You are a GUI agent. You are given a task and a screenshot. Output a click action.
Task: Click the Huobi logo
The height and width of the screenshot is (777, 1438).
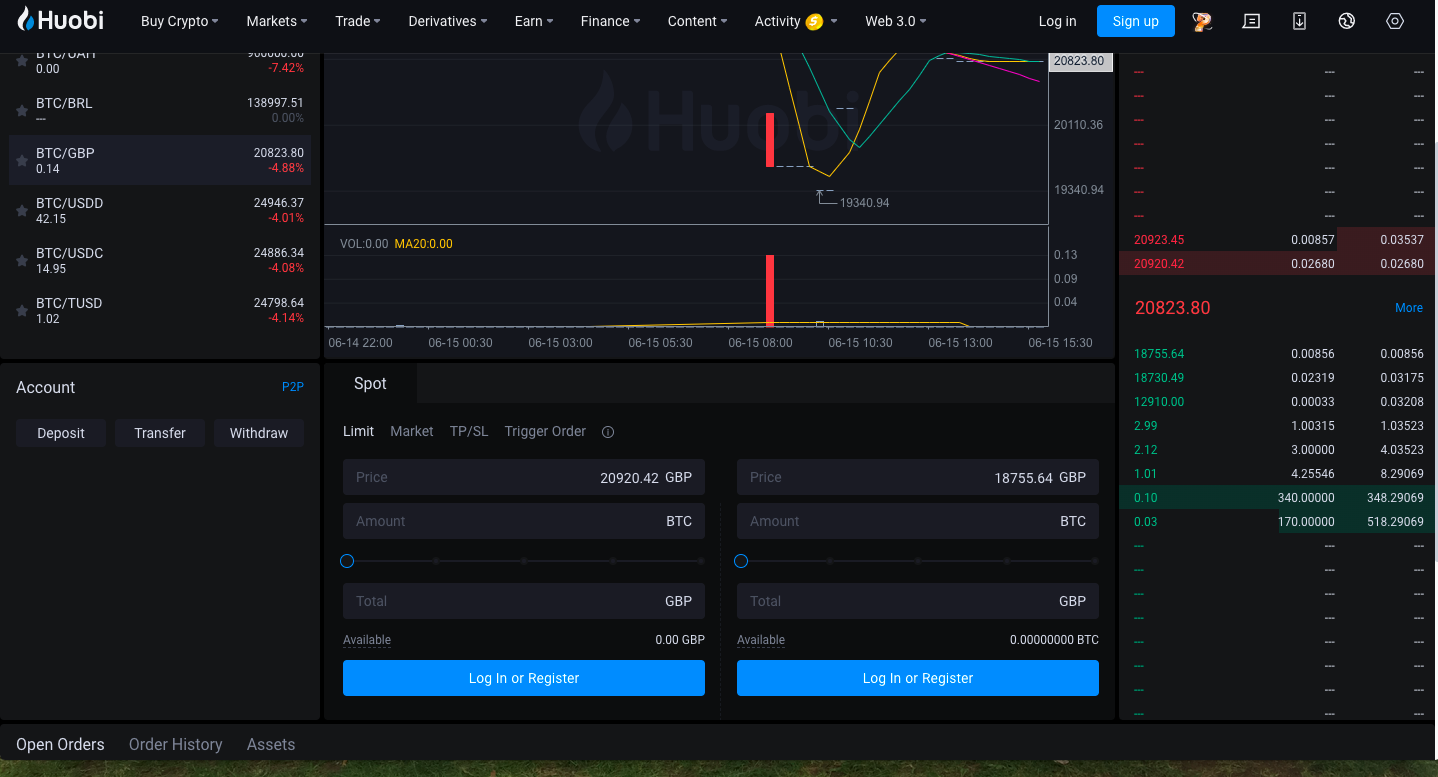61,20
